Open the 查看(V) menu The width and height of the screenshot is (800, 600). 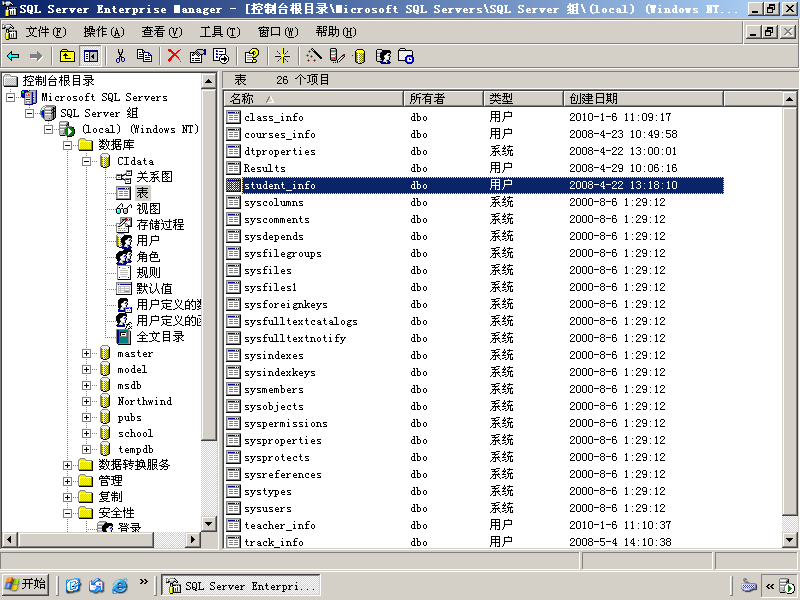[162, 32]
